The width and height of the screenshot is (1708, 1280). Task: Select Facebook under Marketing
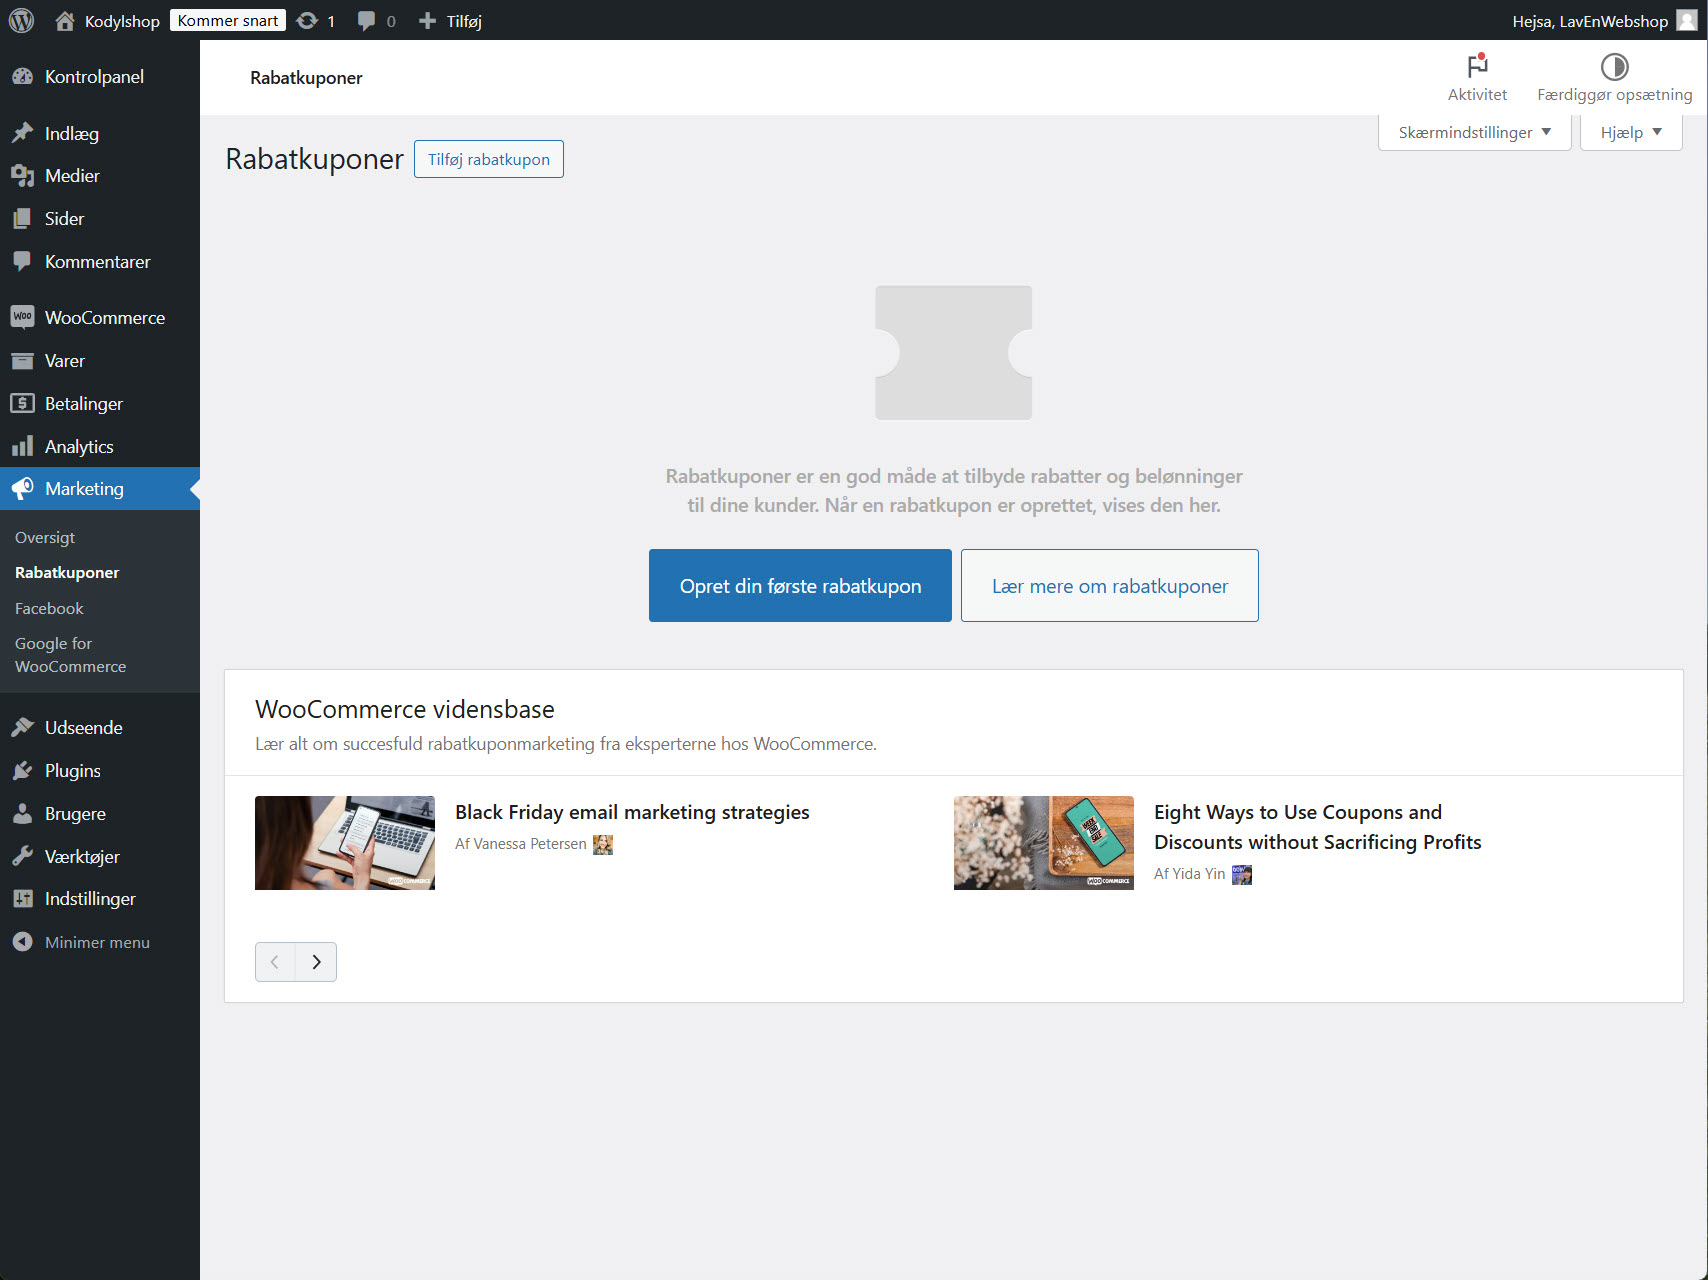pyautogui.click(x=48, y=608)
